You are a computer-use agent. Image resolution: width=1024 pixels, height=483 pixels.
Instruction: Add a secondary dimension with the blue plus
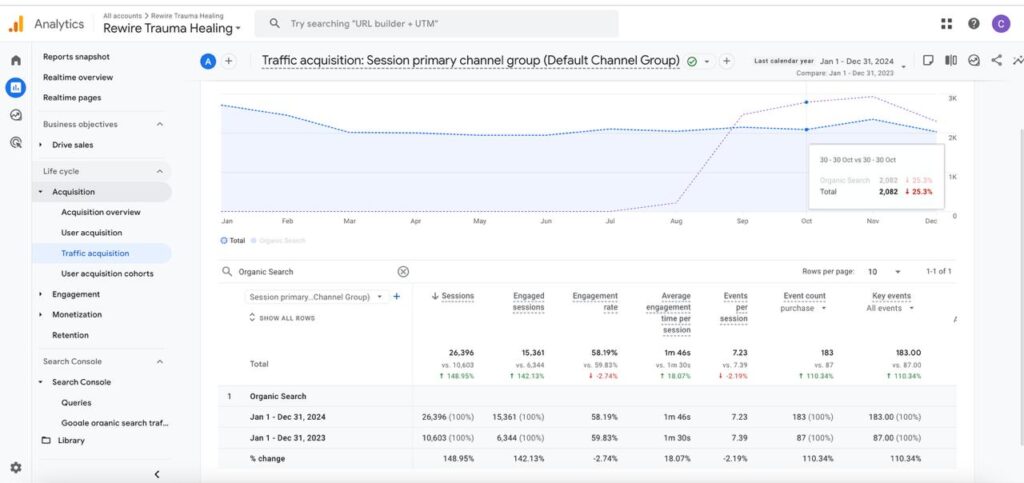[396, 296]
